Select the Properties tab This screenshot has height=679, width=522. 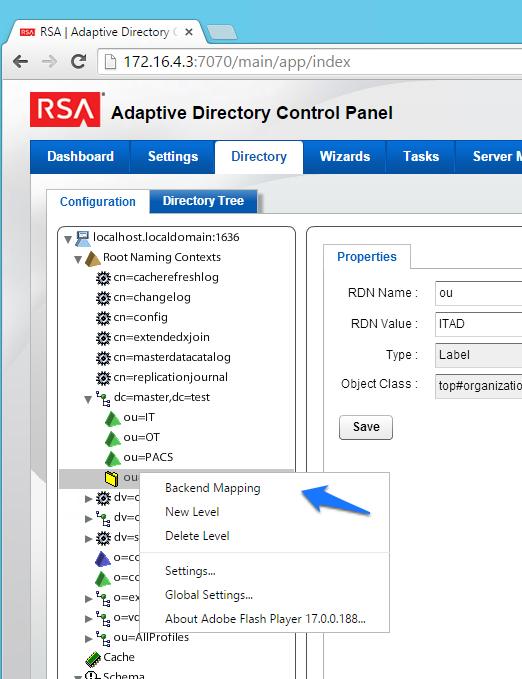coord(367,257)
